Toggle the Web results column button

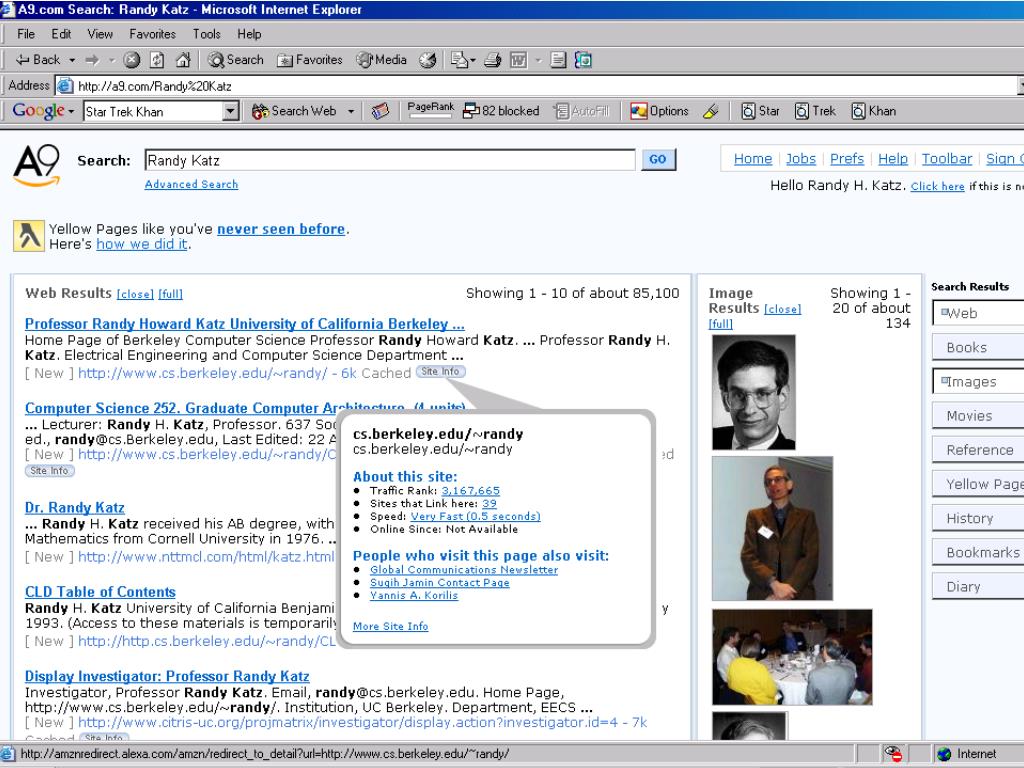point(978,313)
